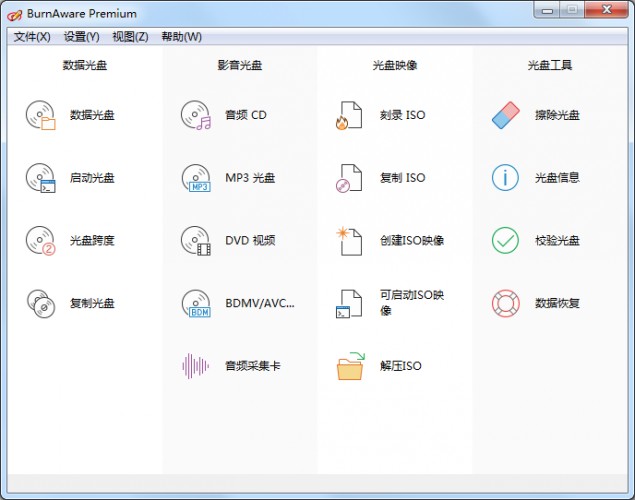
Task: Start the 音频采集卡 label
Action: point(253,366)
